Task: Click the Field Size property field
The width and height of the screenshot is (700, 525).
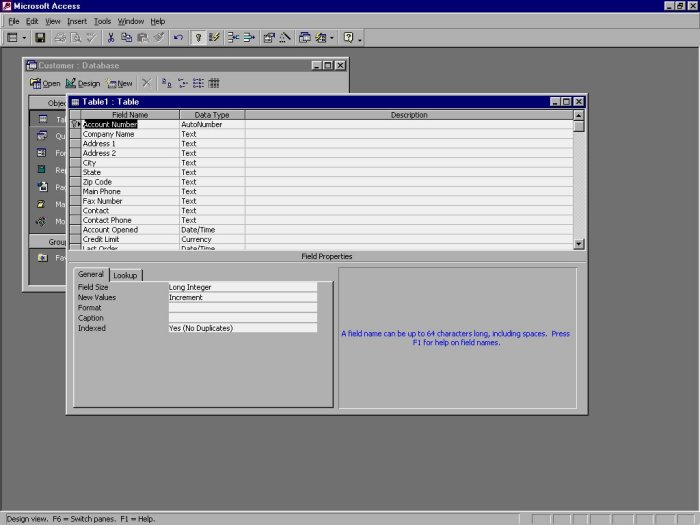Action: pos(242,287)
